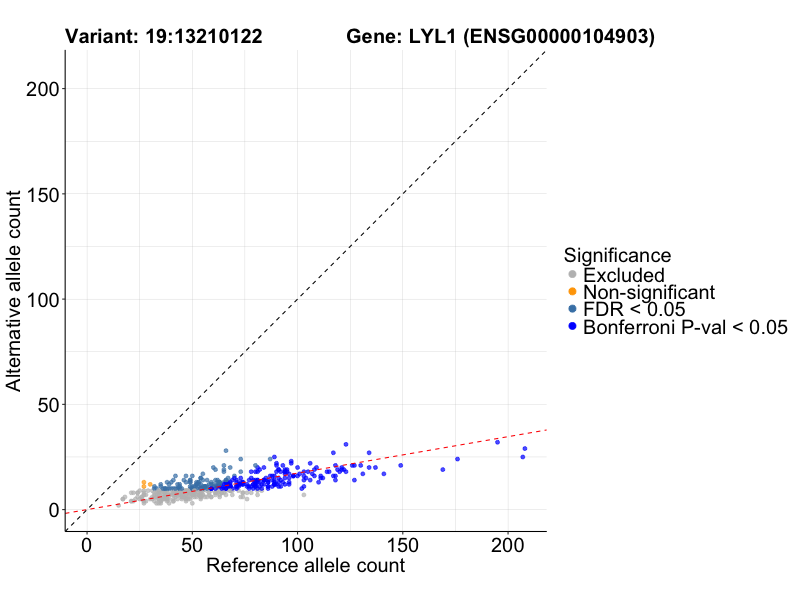This screenshot has width=800, height=600.
Task: Click the 'Significance' legend title
Action: (x=617, y=255)
